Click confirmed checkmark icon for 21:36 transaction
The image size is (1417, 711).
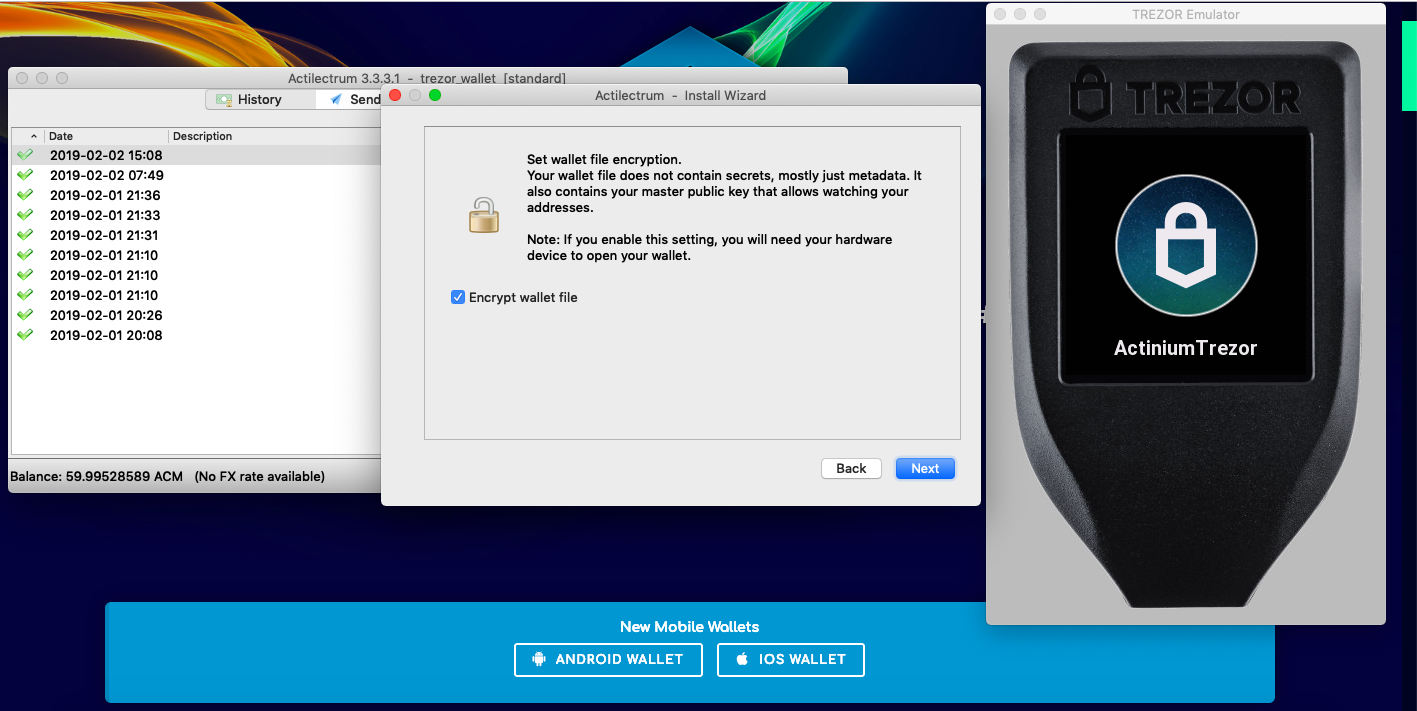coord(25,195)
